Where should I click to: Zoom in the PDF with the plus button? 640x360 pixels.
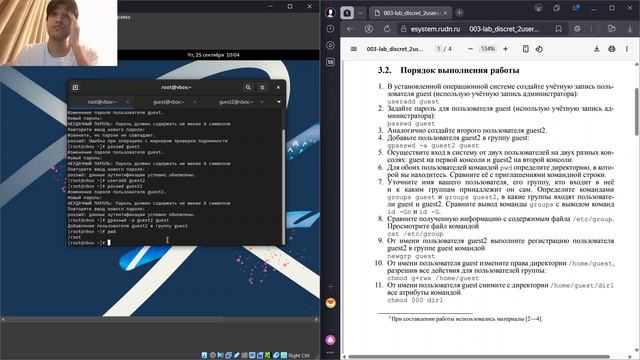pyautogui.click(x=505, y=49)
